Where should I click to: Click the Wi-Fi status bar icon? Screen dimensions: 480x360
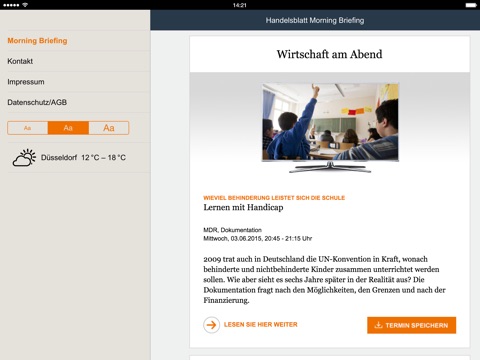[25, 5]
